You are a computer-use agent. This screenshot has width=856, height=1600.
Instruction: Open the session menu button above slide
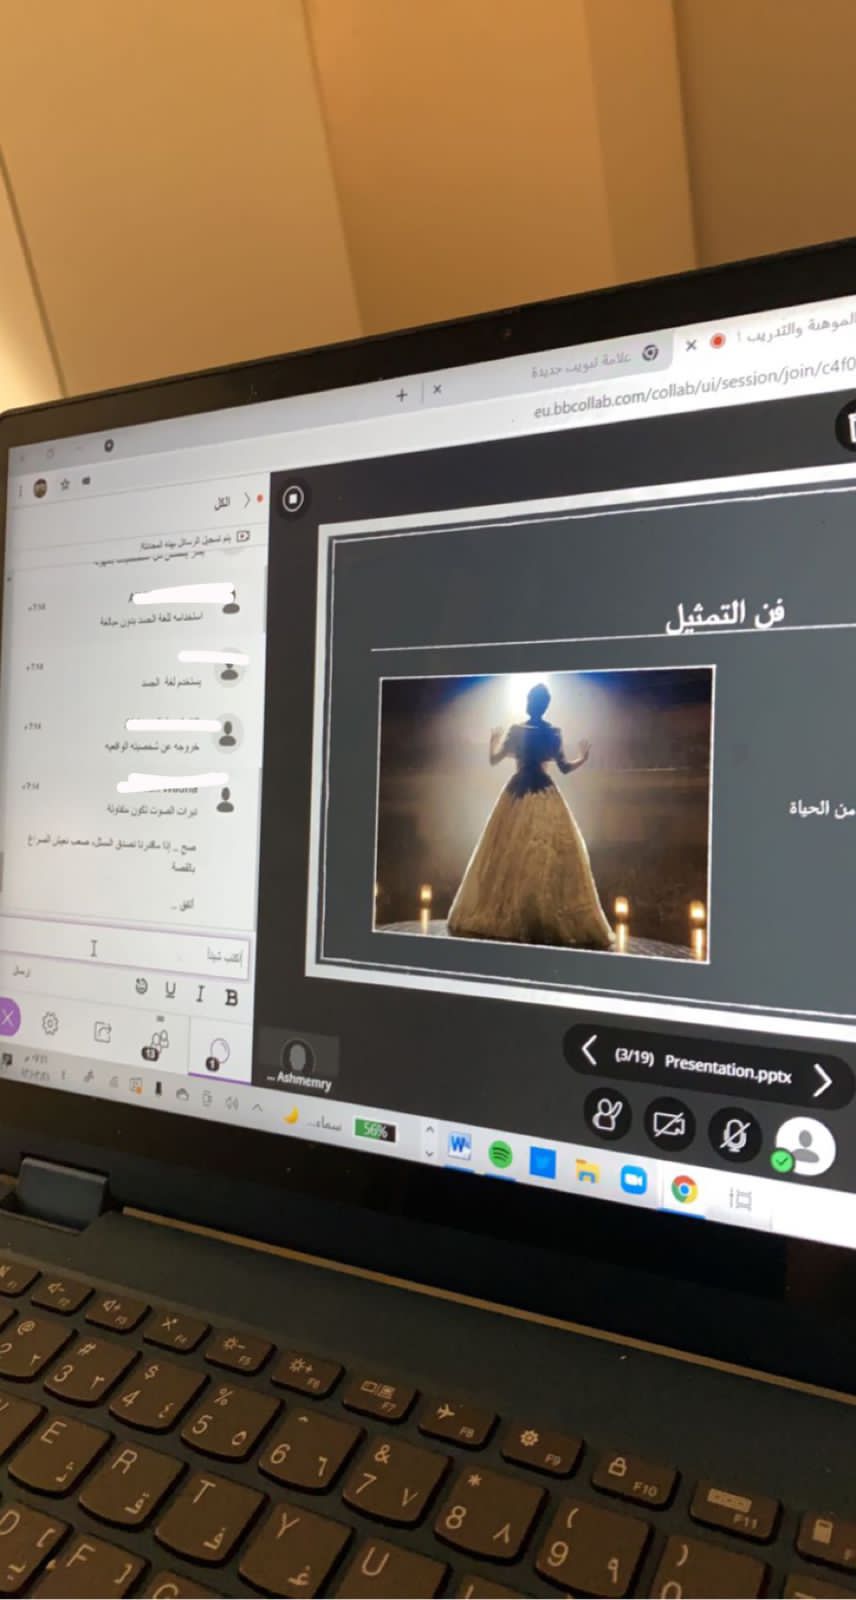click(292, 498)
